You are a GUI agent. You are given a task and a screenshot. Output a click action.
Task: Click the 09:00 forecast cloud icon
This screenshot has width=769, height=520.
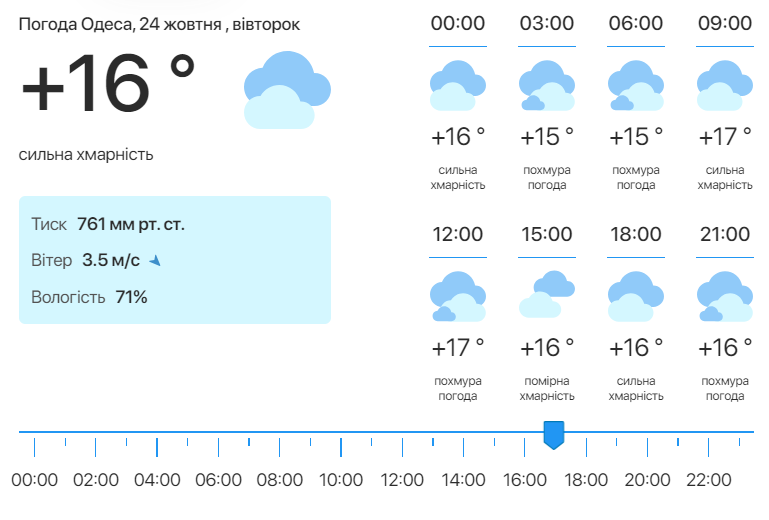[724, 85]
